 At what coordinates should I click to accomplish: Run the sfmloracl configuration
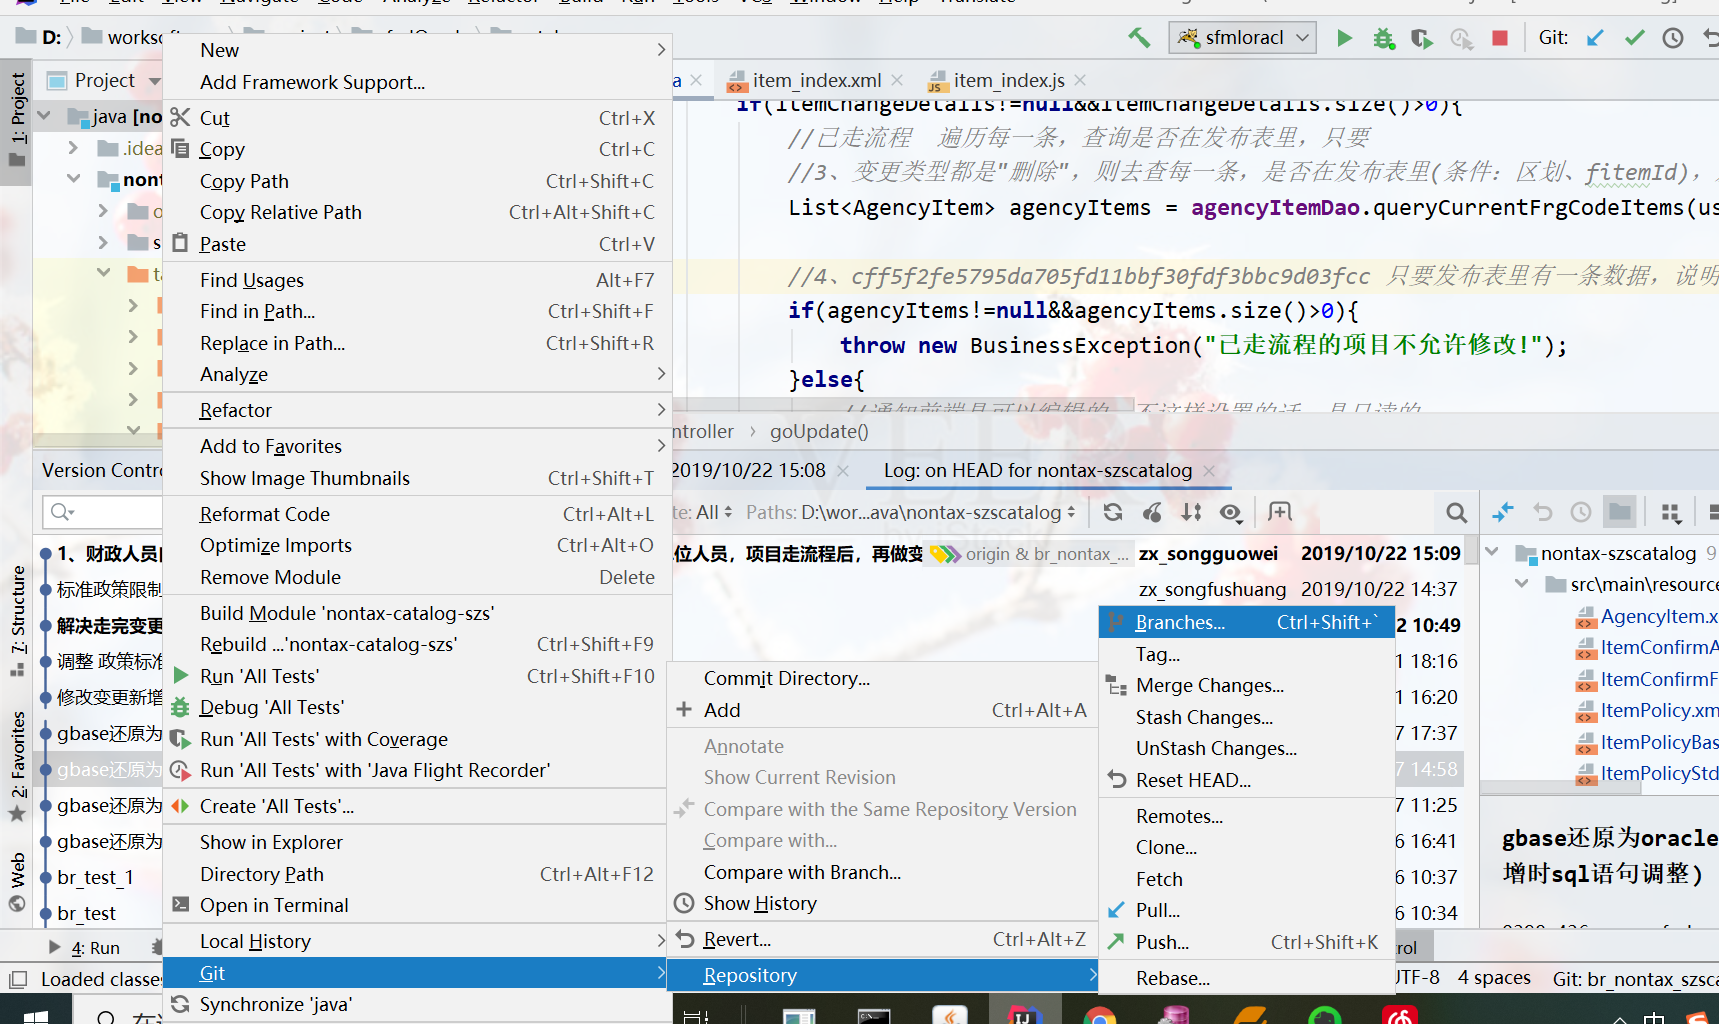(1344, 38)
